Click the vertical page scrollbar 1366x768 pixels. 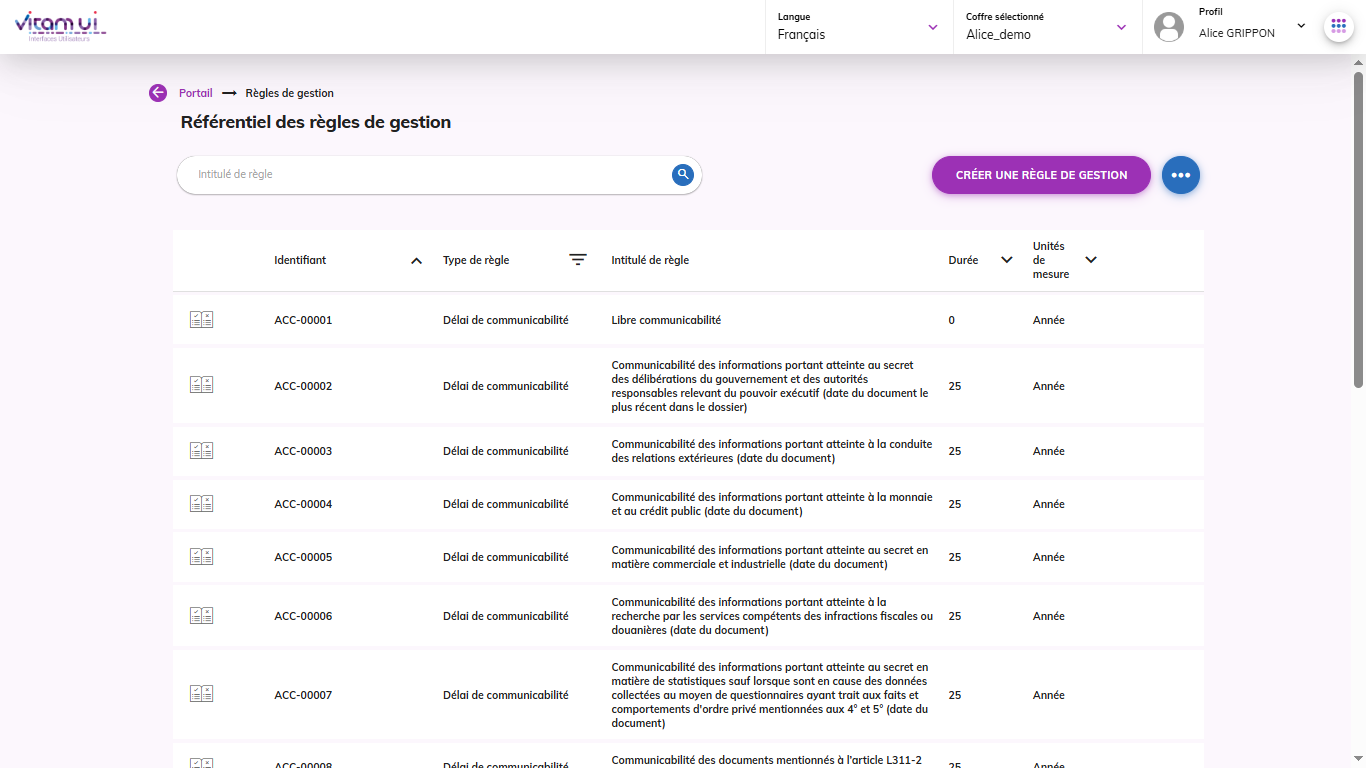(1358, 230)
